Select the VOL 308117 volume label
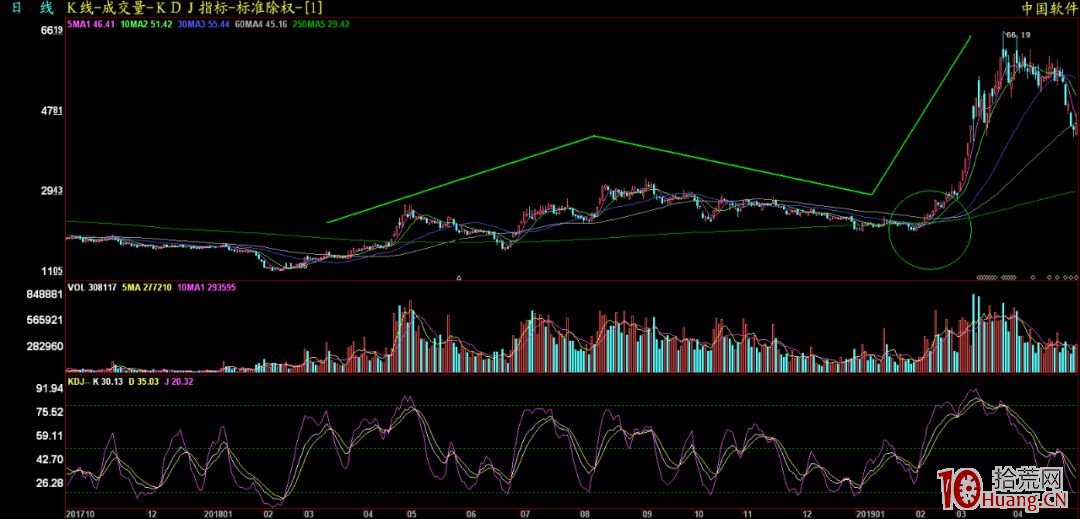Viewport: 1080px width, 519px height. click(x=91, y=289)
